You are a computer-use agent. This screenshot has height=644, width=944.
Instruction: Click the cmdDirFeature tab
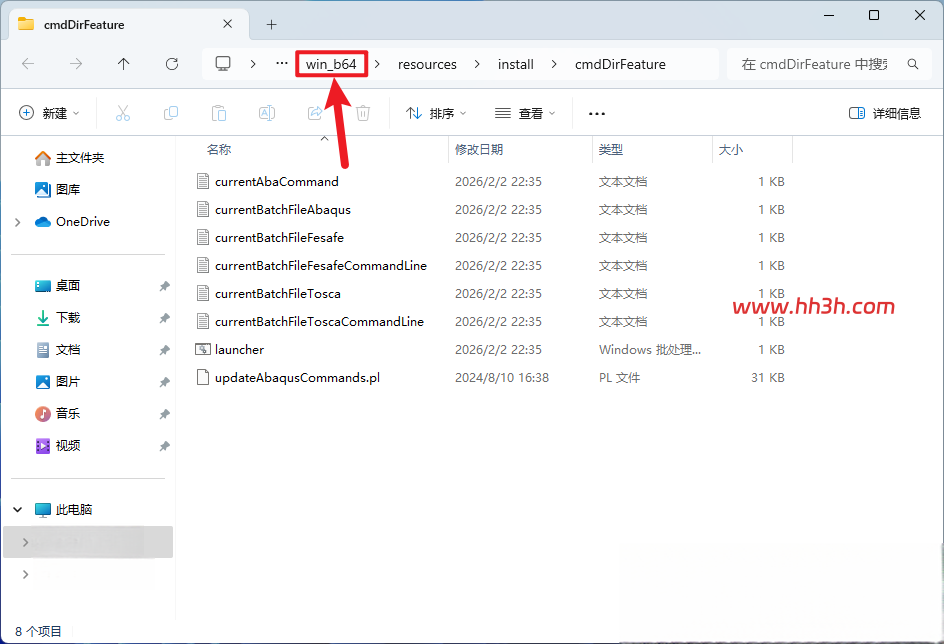click(129, 25)
